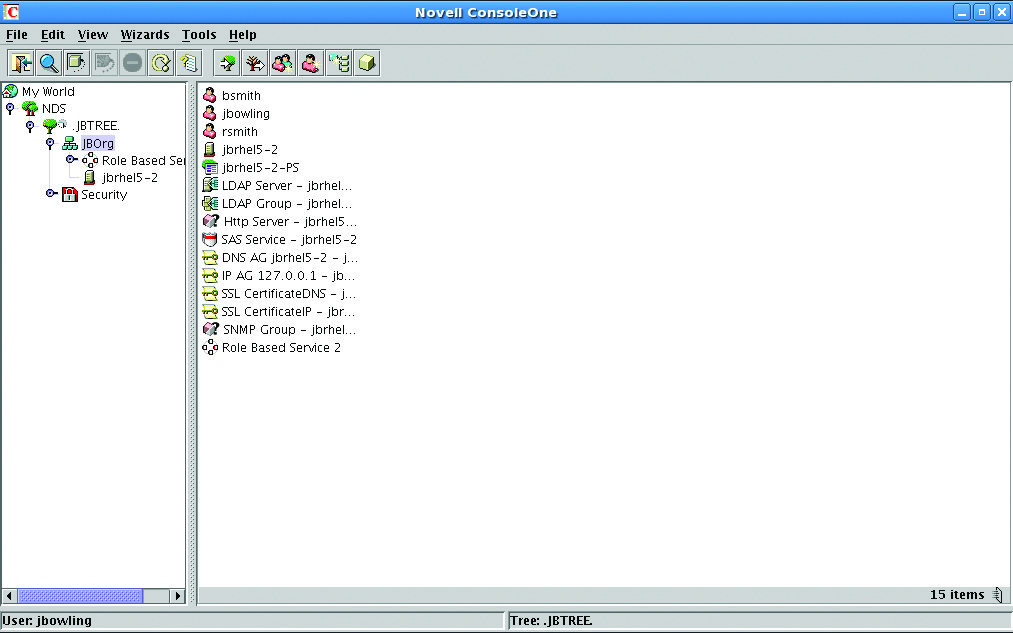This screenshot has width=1013, height=633.
Task: Click the left pane horizontal scrollbar thumb
Action: coord(80,596)
